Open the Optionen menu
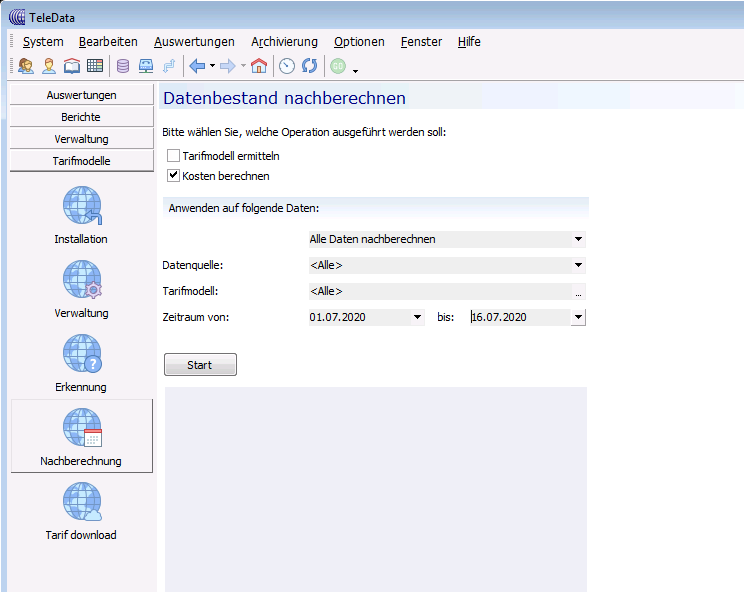Viewport: 744px width, 592px height. pos(359,42)
